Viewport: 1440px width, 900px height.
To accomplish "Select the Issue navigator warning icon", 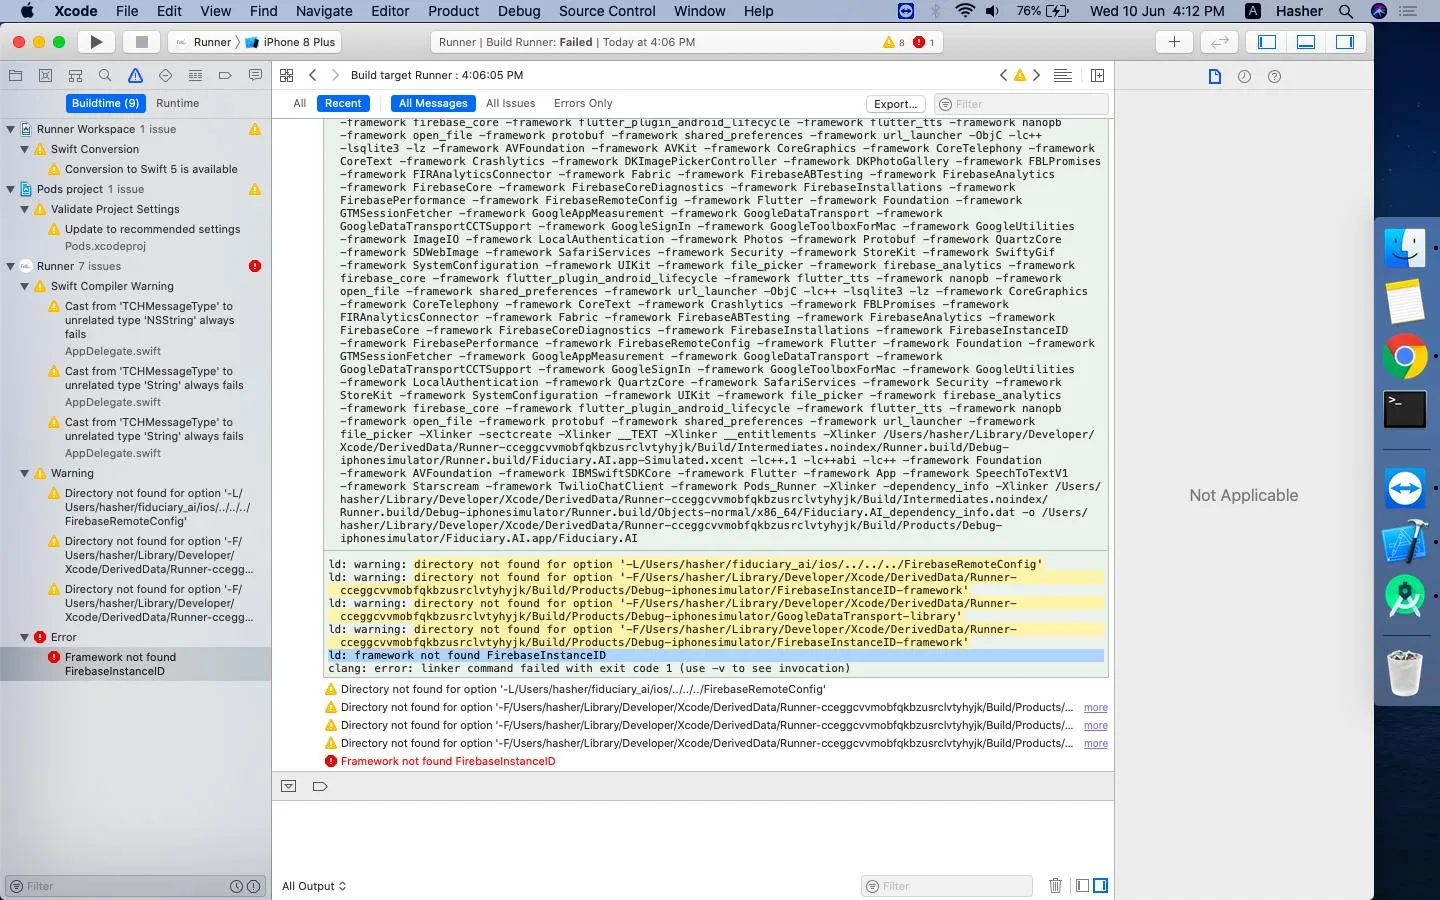I will click(x=135, y=75).
